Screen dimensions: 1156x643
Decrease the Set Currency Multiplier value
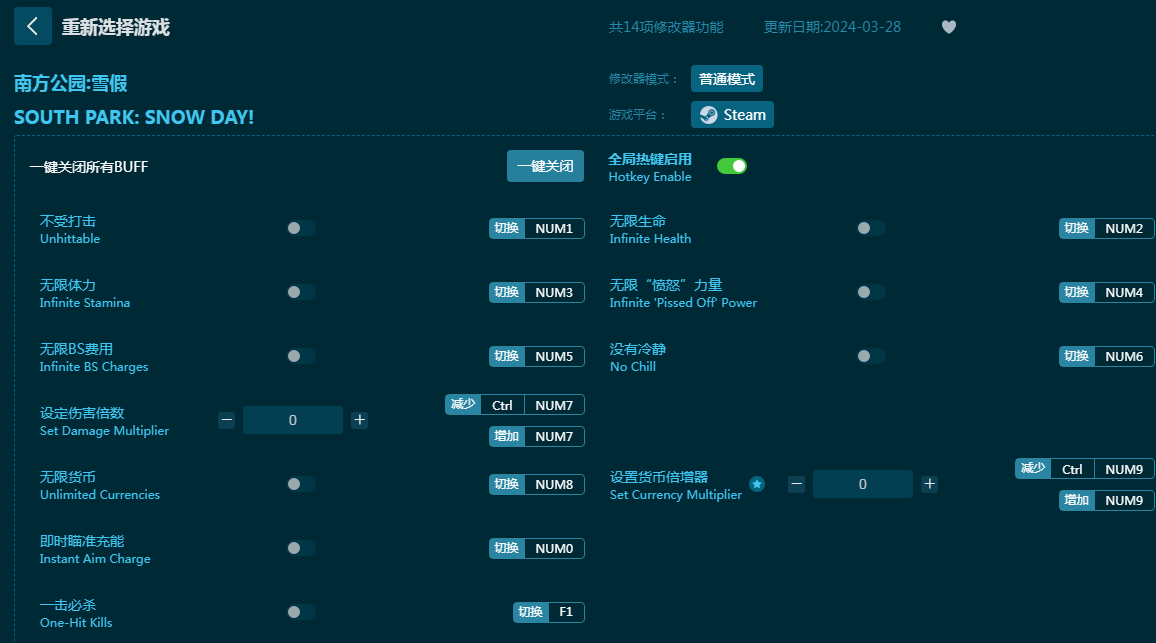tap(796, 484)
